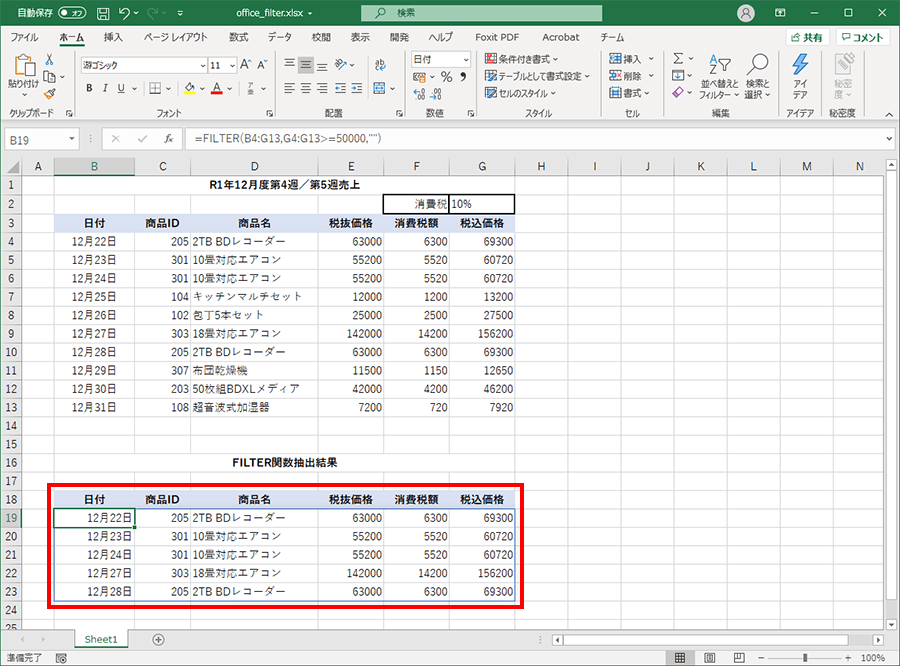
Task: Switch to the 校閲 tab
Action: 321,37
